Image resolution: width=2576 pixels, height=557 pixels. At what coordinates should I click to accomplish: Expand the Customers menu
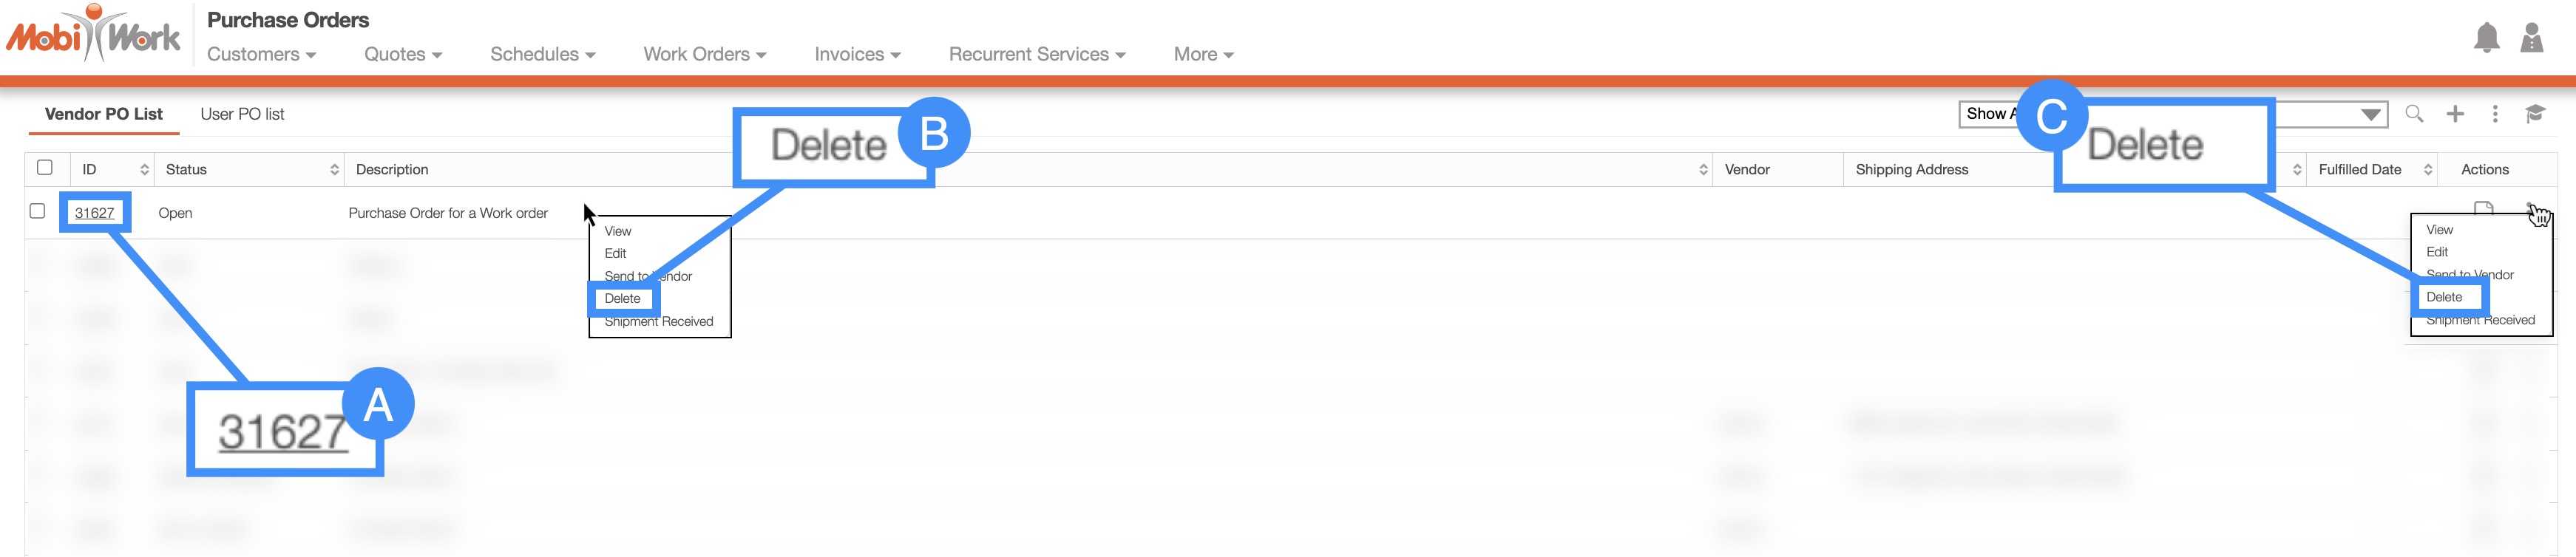click(x=261, y=55)
